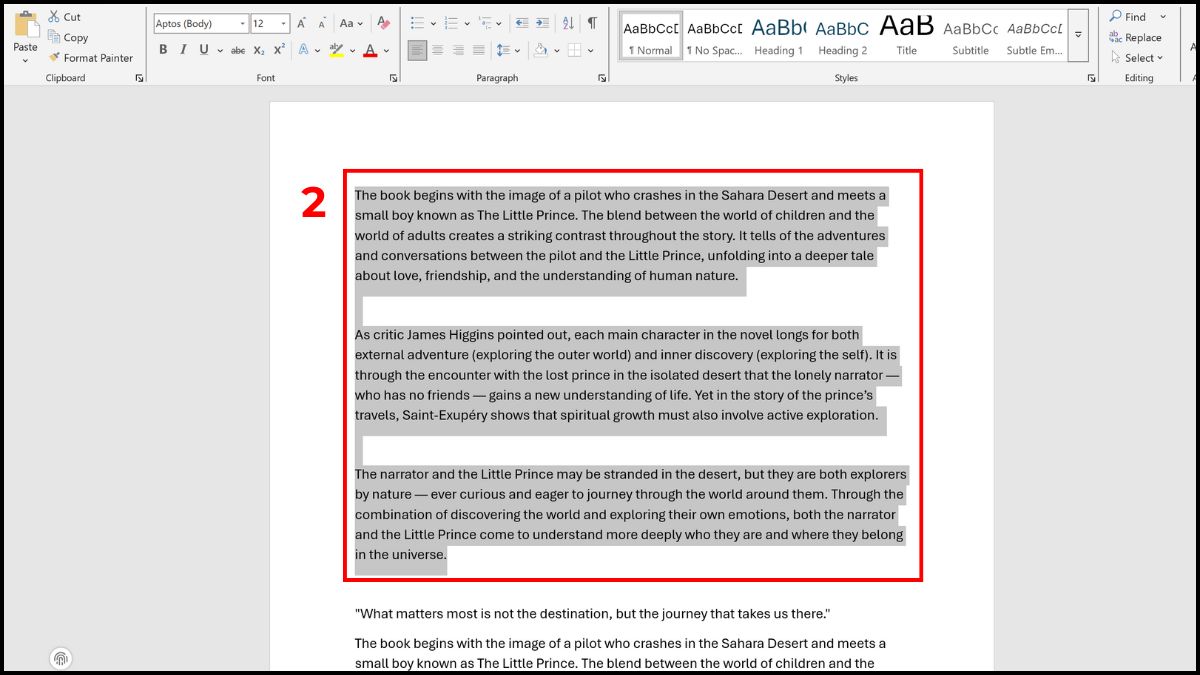Apply the Subtitle style
This screenshot has width=1200, height=675.
(970, 37)
